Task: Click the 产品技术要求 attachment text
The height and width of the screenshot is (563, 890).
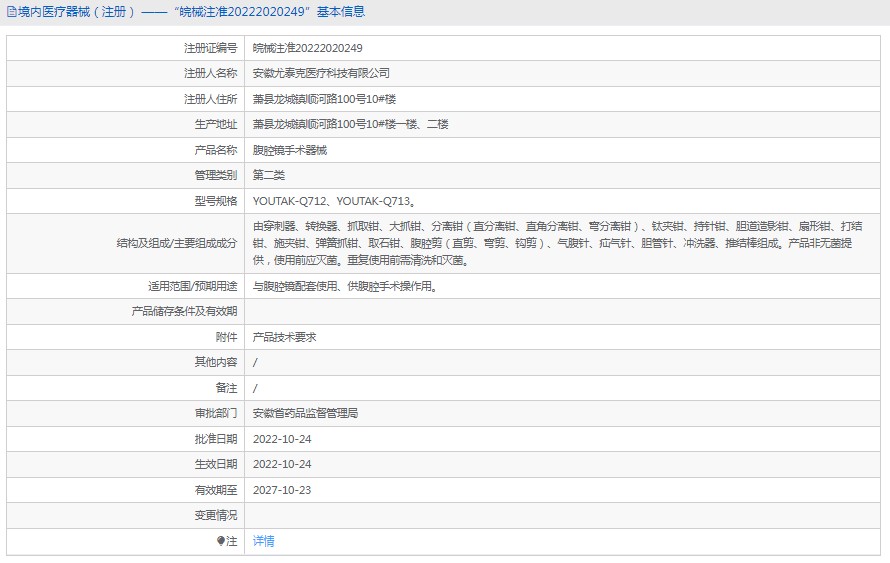Action: (284, 337)
